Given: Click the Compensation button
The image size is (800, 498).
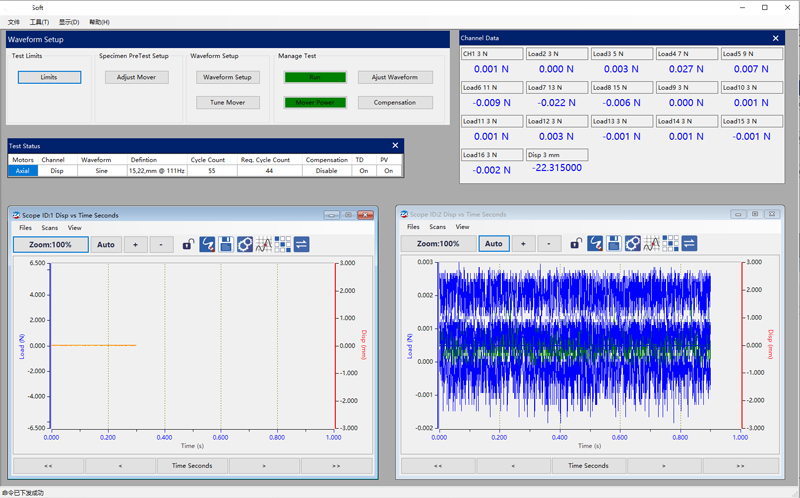Looking at the screenshot, I should 395,102.
